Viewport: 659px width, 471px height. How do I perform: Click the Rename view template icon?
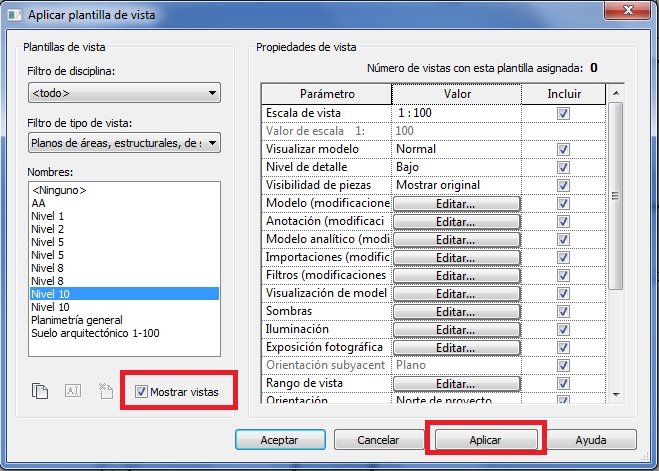(72, 391)
